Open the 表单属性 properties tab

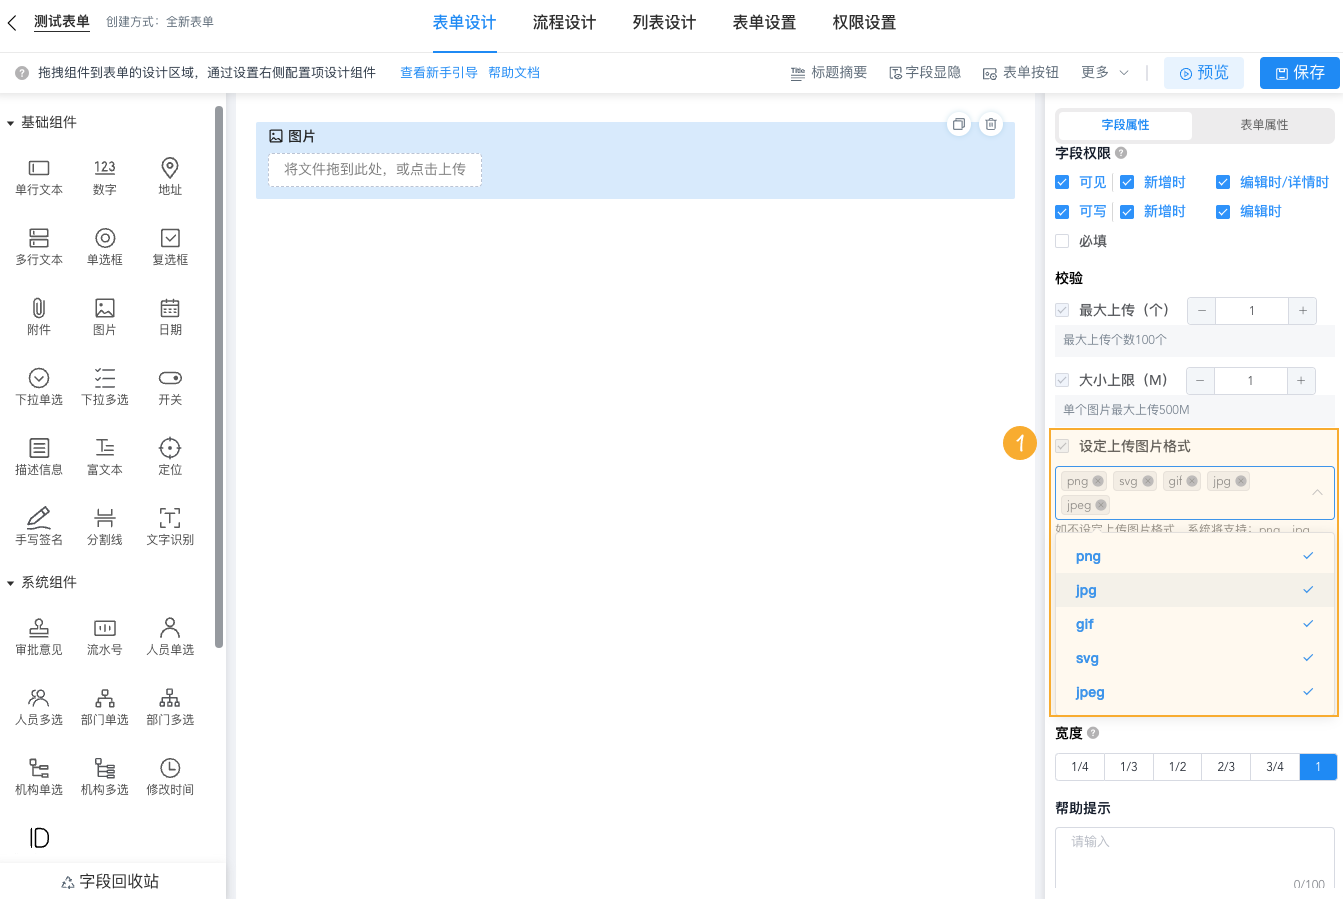pos(1263,125)
